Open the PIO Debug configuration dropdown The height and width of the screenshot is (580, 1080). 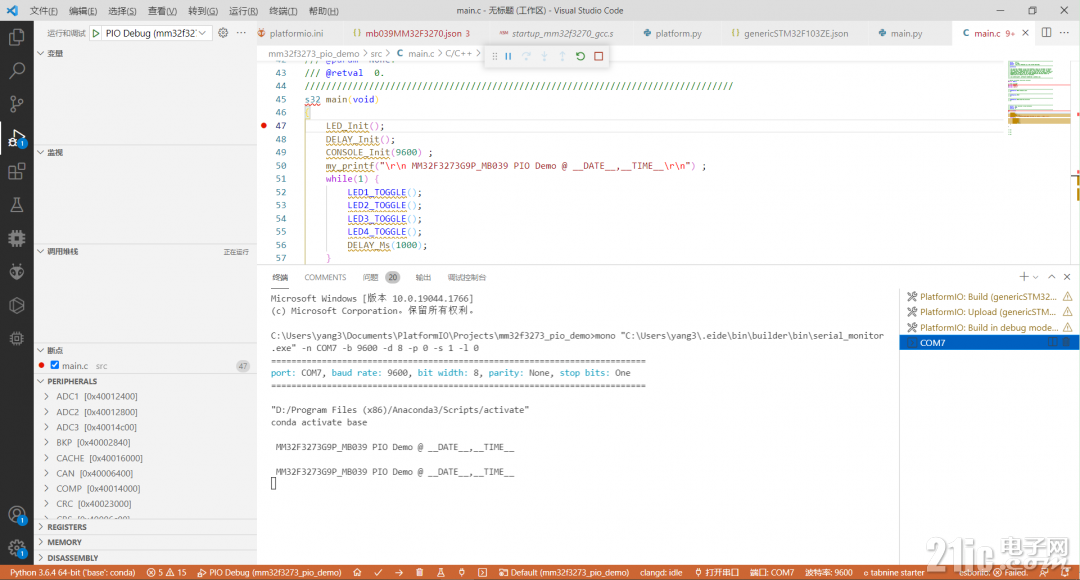click(156, 33)
